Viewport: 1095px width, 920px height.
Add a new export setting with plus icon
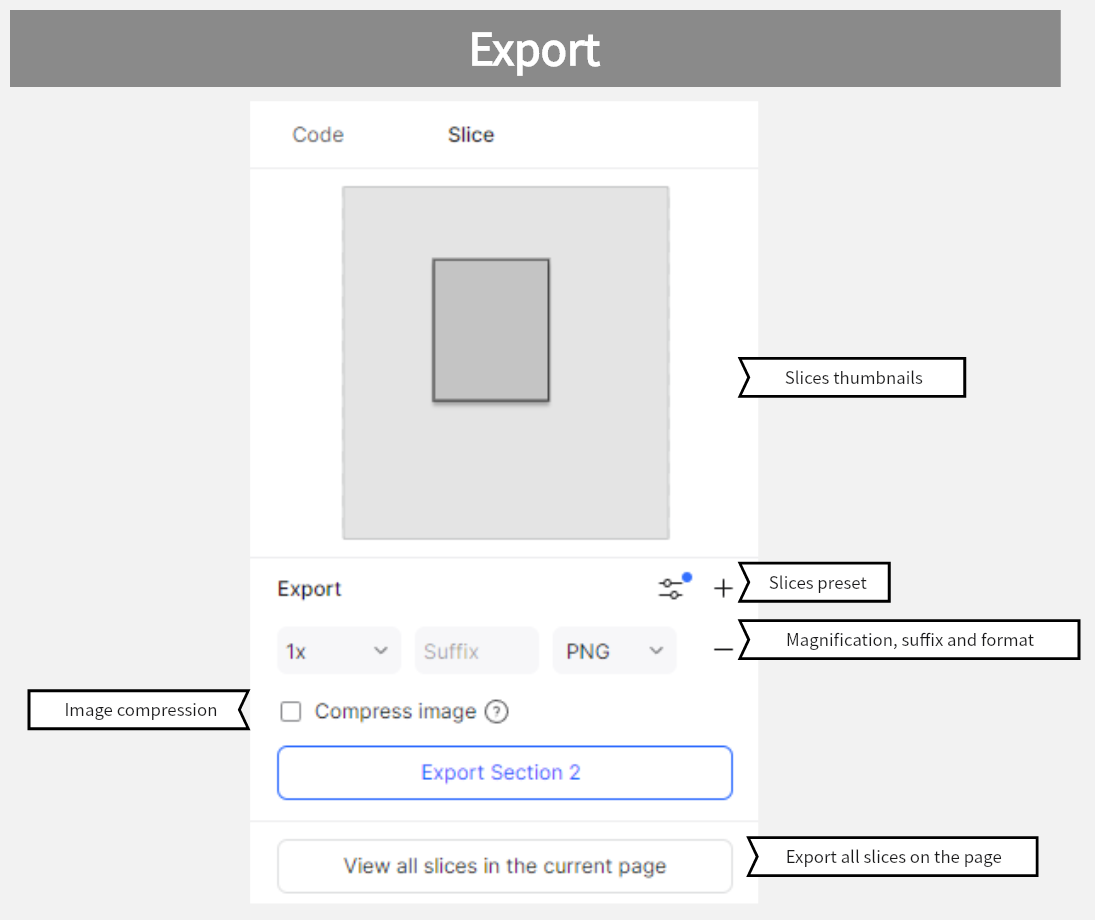(x=723, y=588)
